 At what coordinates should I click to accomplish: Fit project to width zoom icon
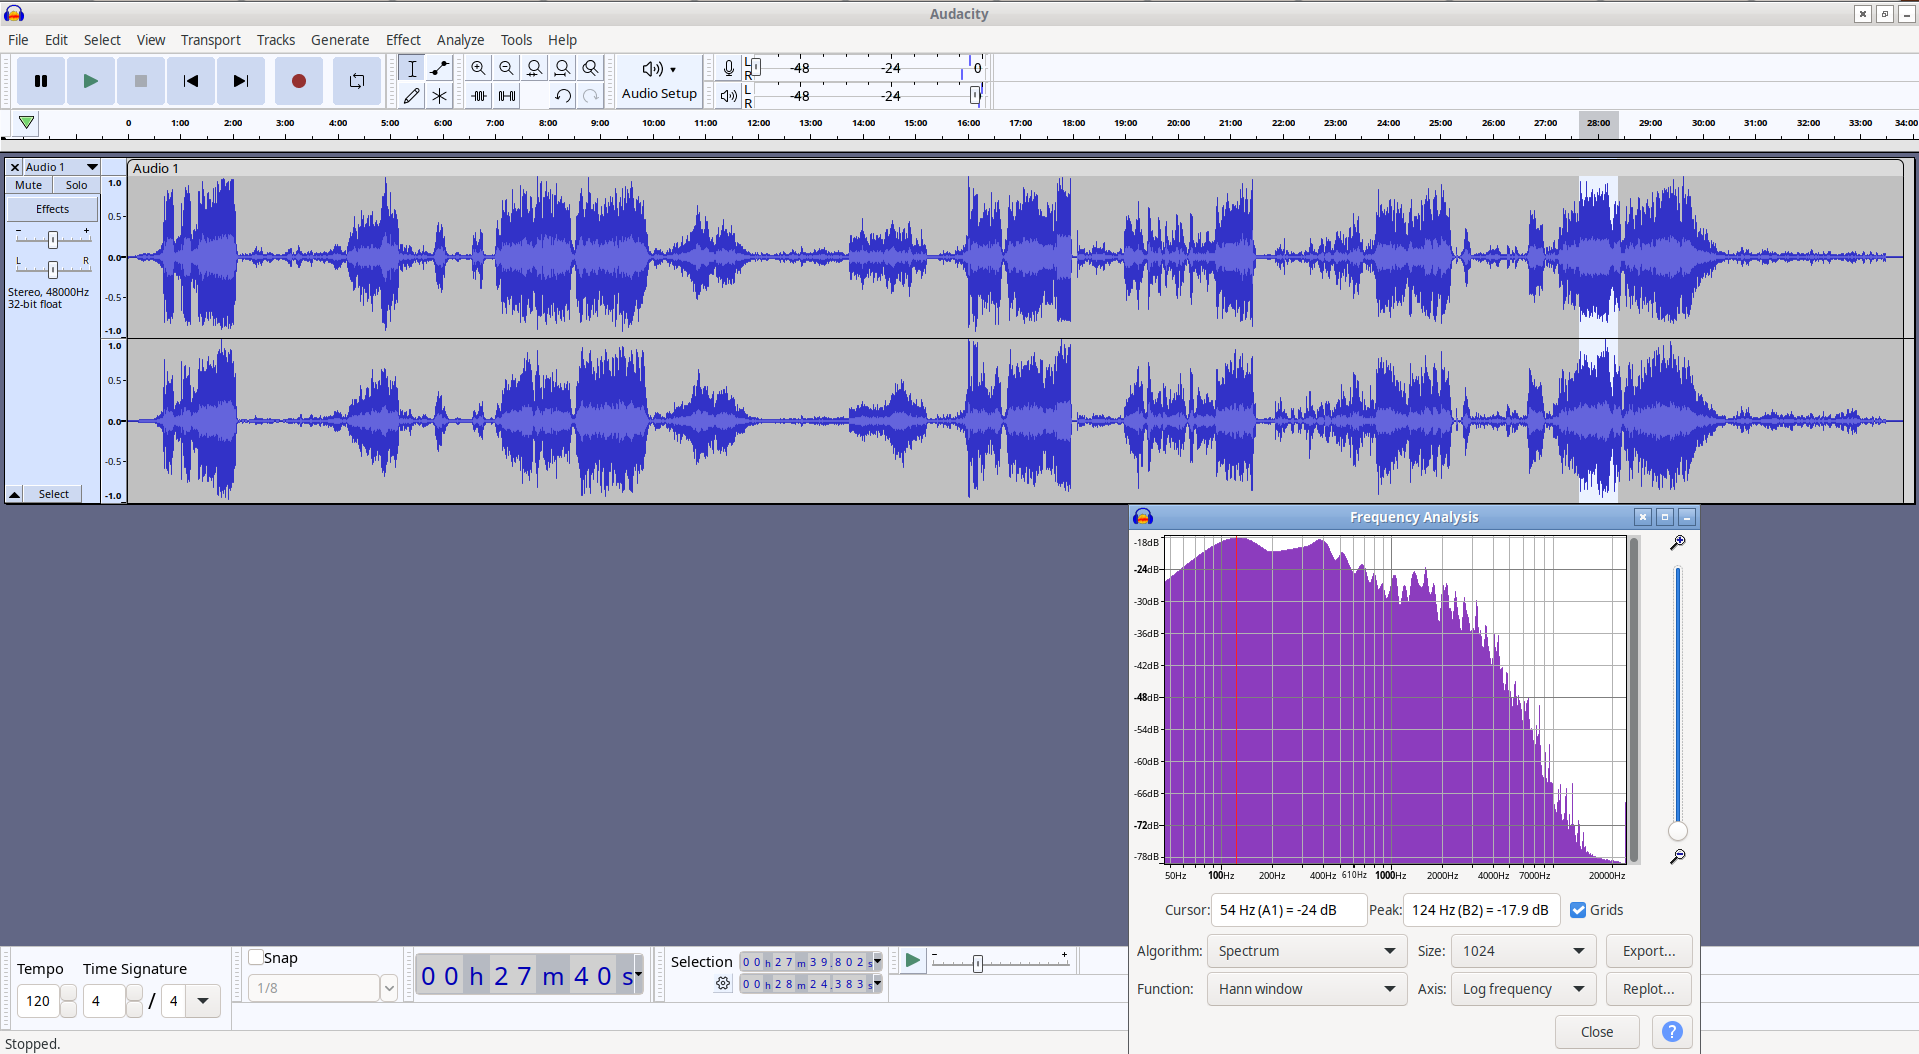point(563,68)
